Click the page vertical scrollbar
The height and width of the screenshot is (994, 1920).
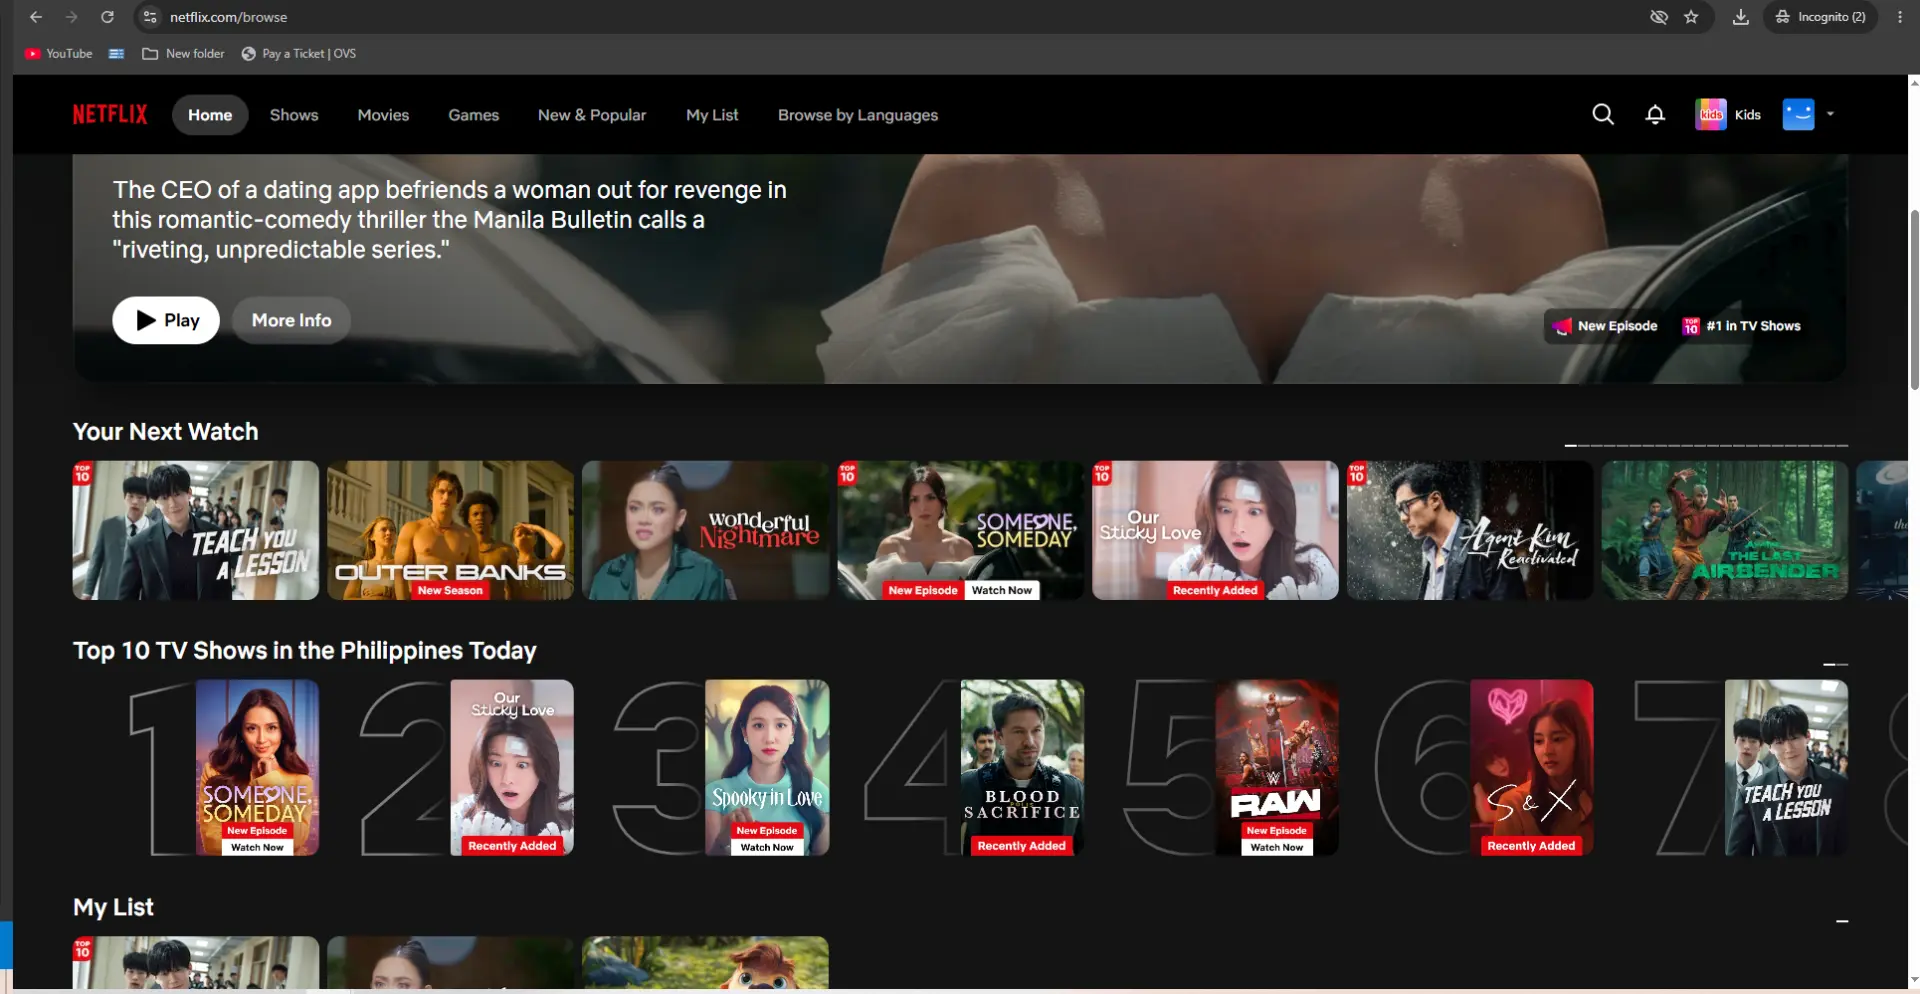(1914, 300)
